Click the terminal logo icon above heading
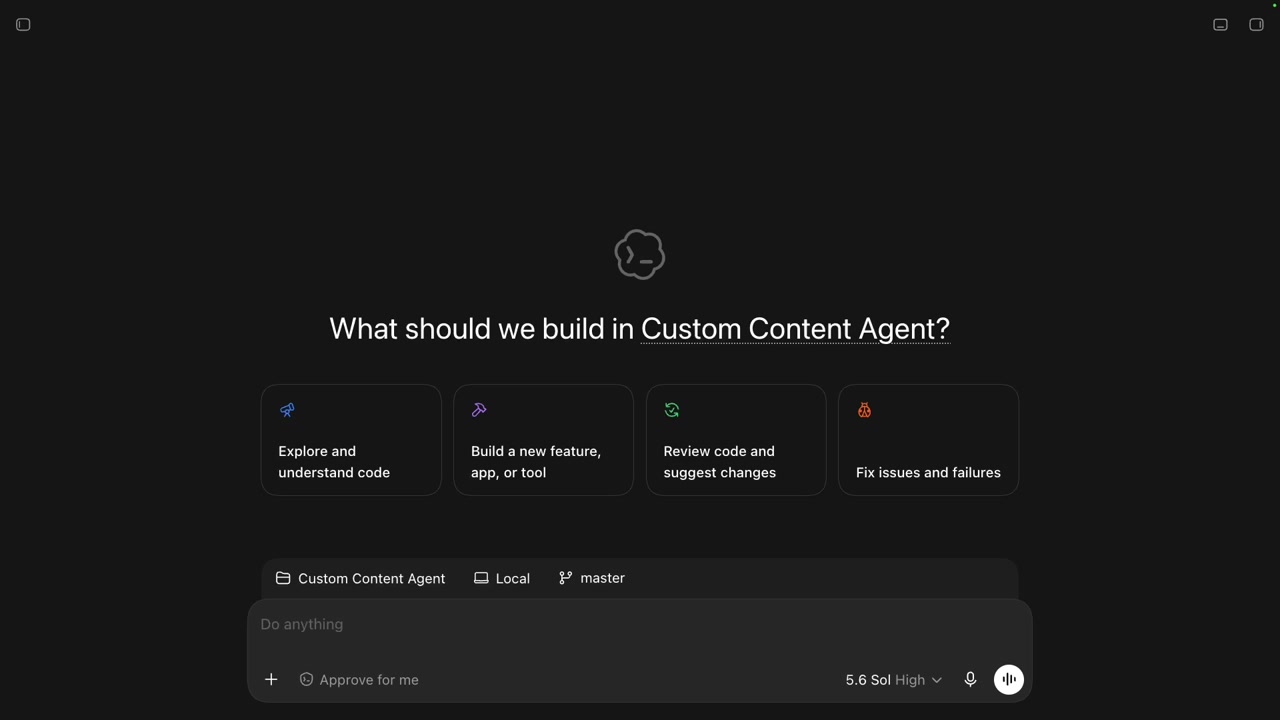Viewport: 1280px width, 720px height. point(640,254)
